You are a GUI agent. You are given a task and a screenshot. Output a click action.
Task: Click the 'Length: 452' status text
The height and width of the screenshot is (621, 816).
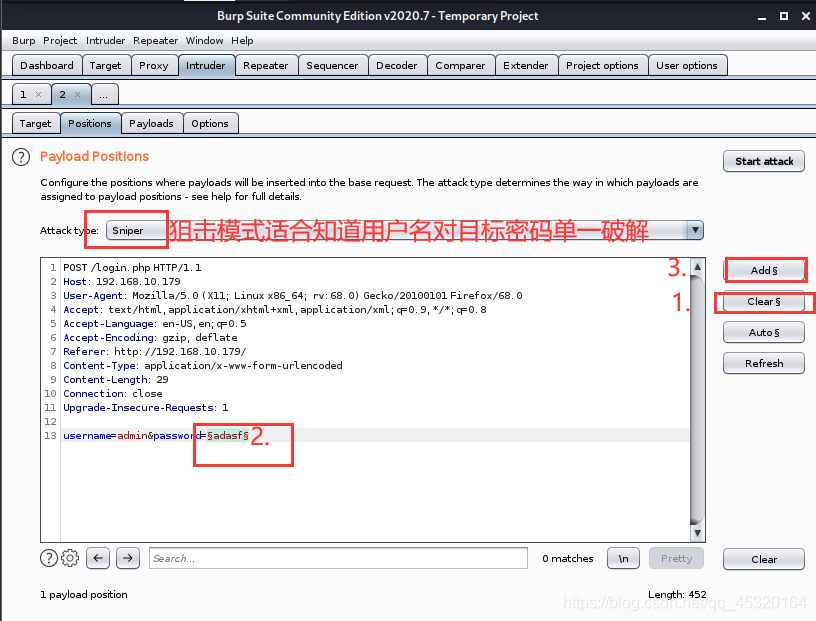[x=677, y=594]
